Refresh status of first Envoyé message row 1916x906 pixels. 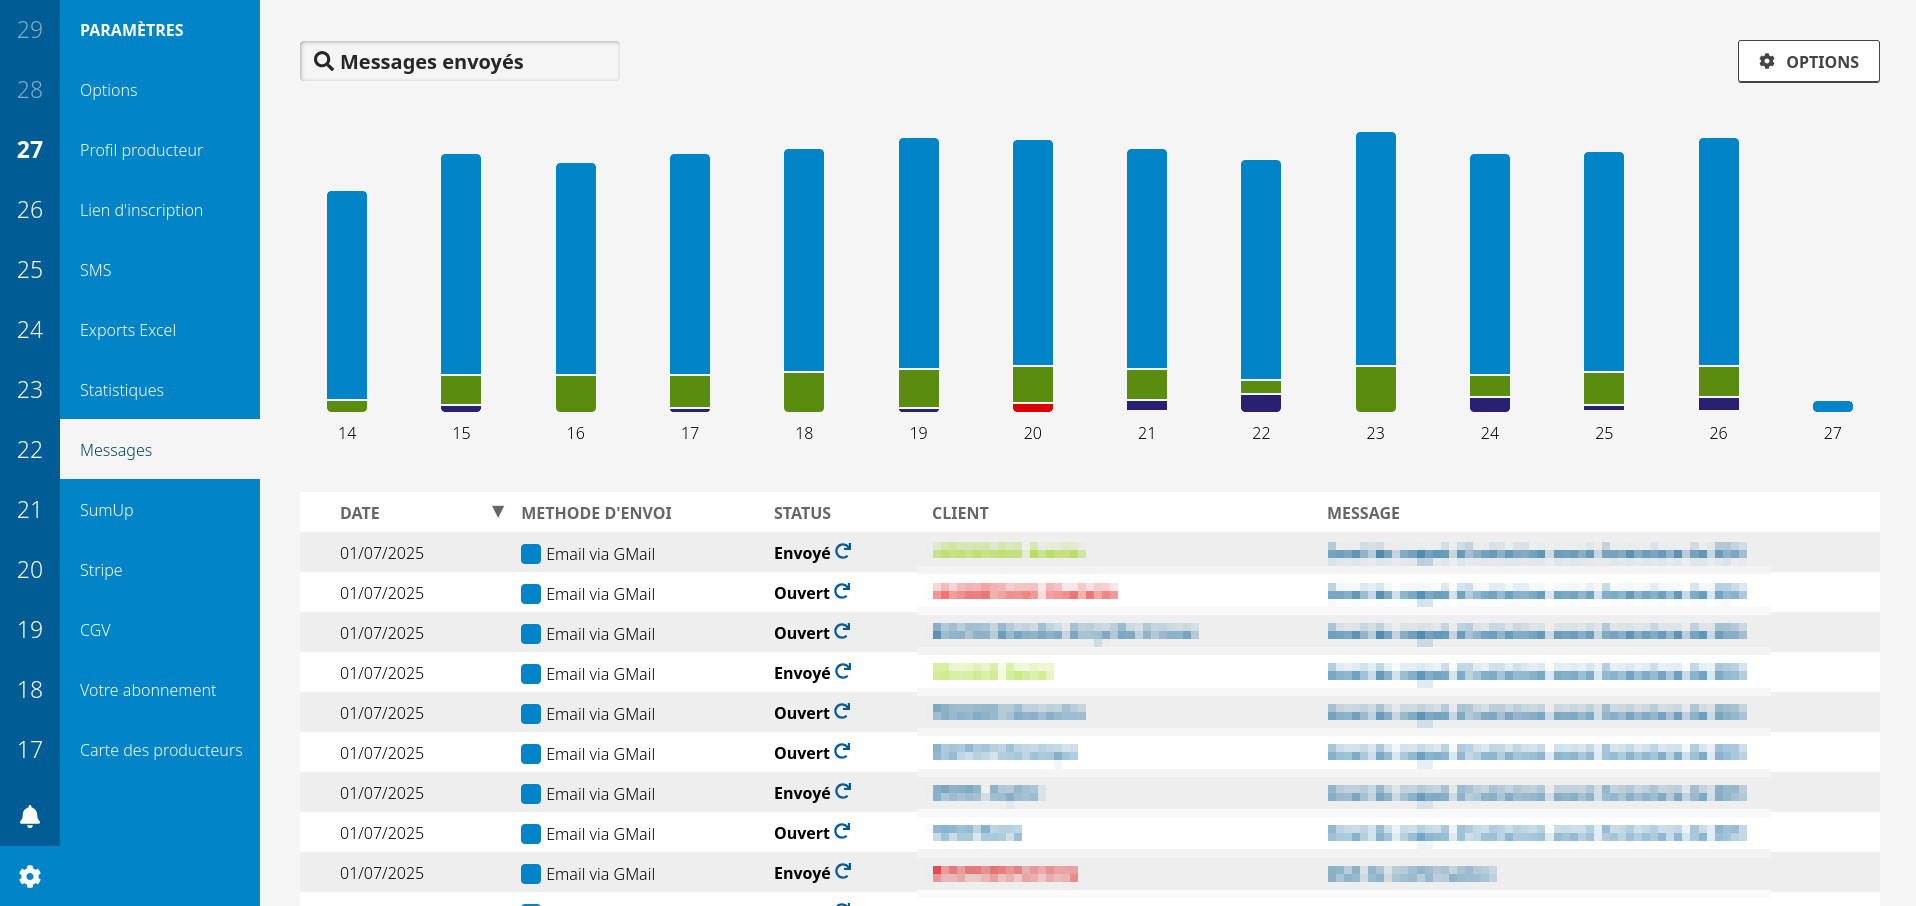tap(843, 552)
